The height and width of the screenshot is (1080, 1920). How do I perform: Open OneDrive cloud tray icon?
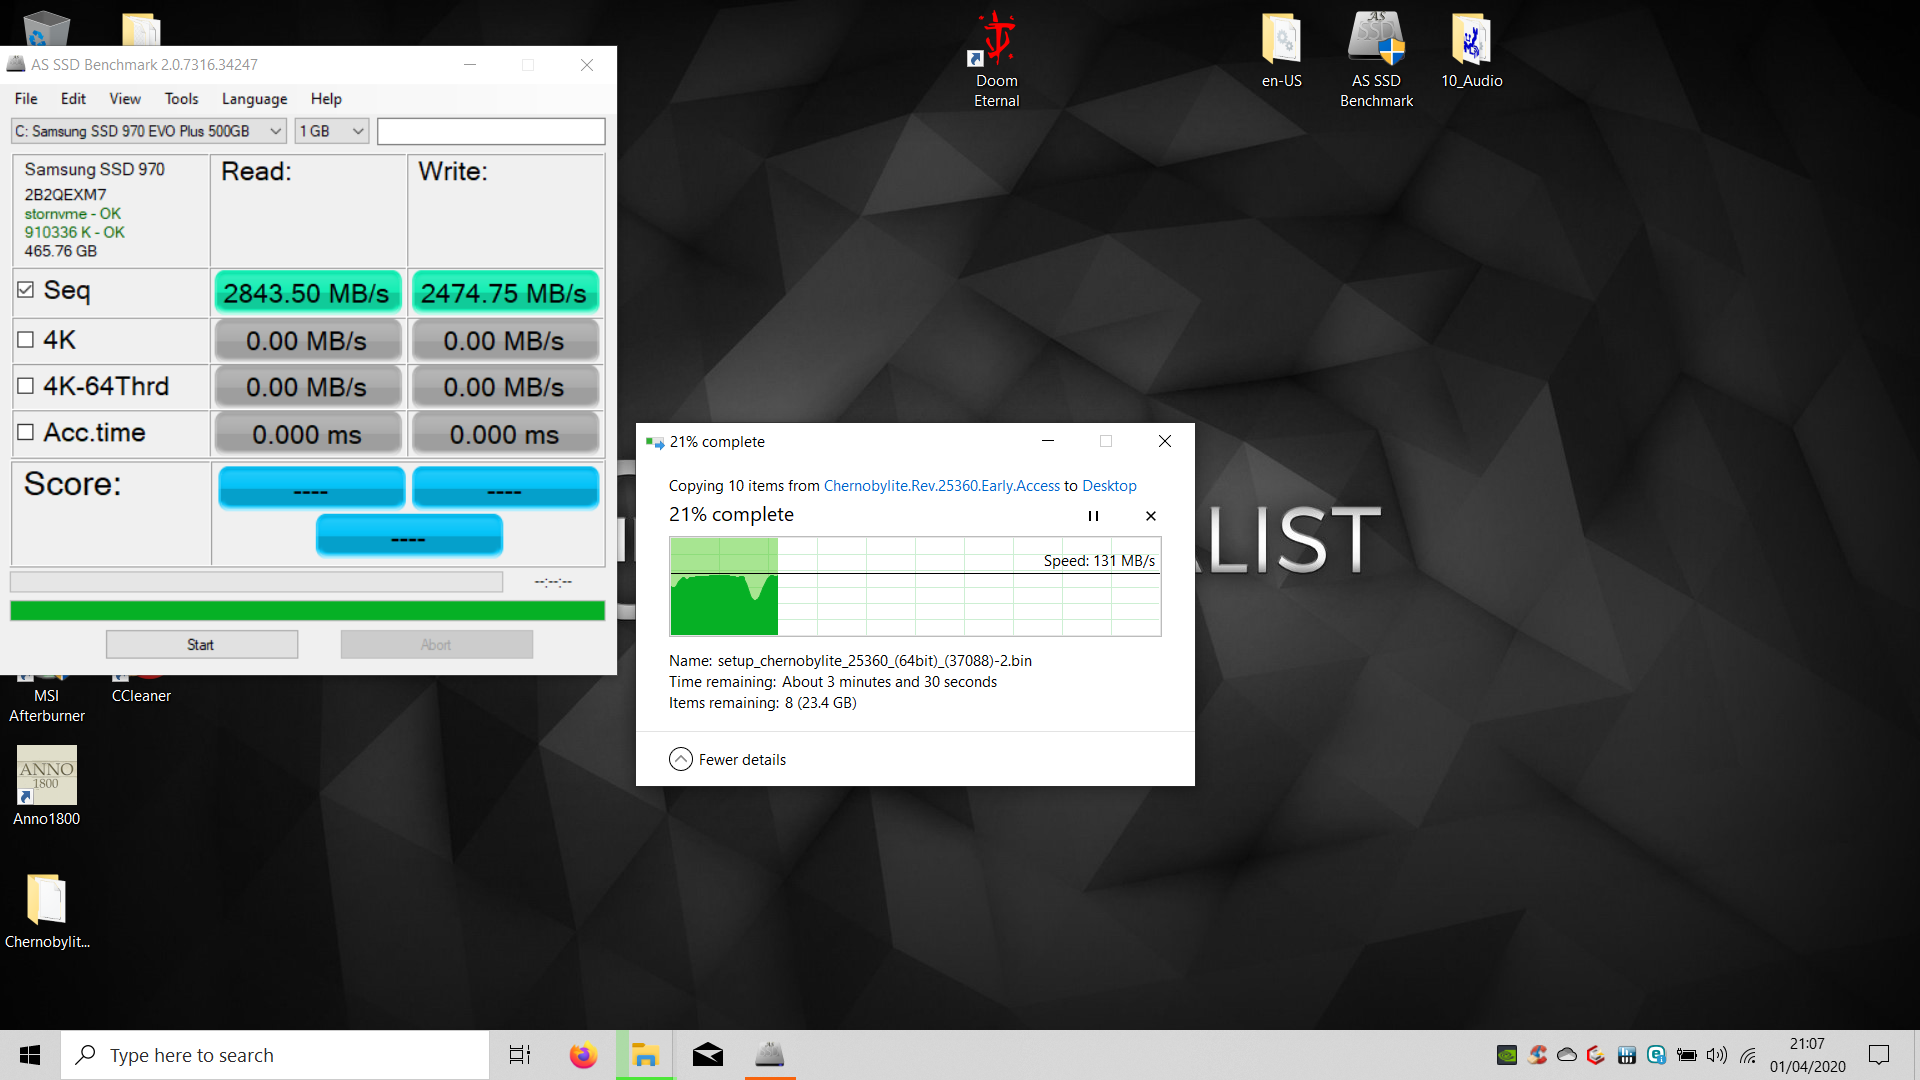point(1567,1055)
